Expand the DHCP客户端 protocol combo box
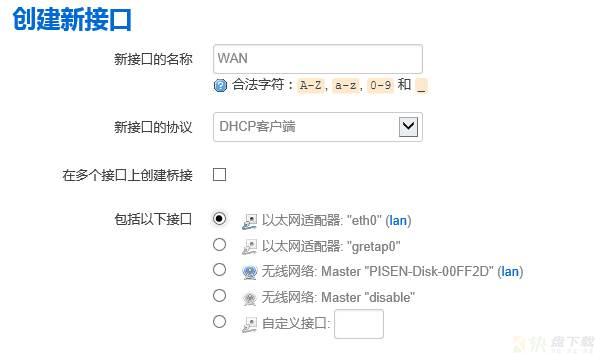Viewport: 601px width, 362px height. point(318,127)
